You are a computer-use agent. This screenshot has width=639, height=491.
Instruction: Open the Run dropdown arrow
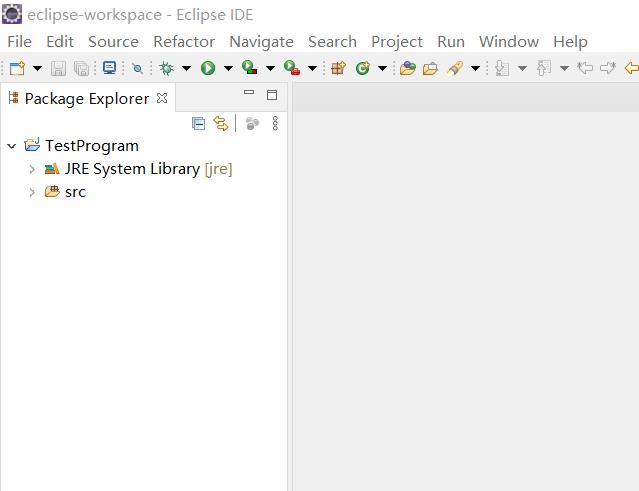click(x=228, y=68)
